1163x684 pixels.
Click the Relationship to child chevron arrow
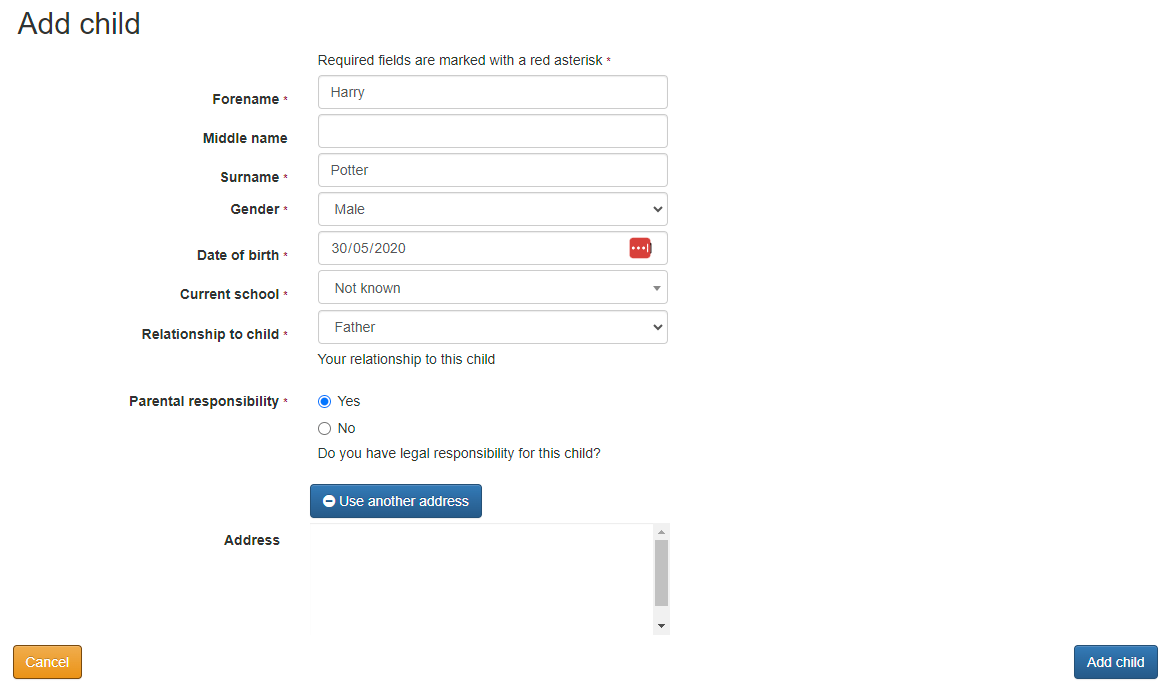tap(657, 327)
